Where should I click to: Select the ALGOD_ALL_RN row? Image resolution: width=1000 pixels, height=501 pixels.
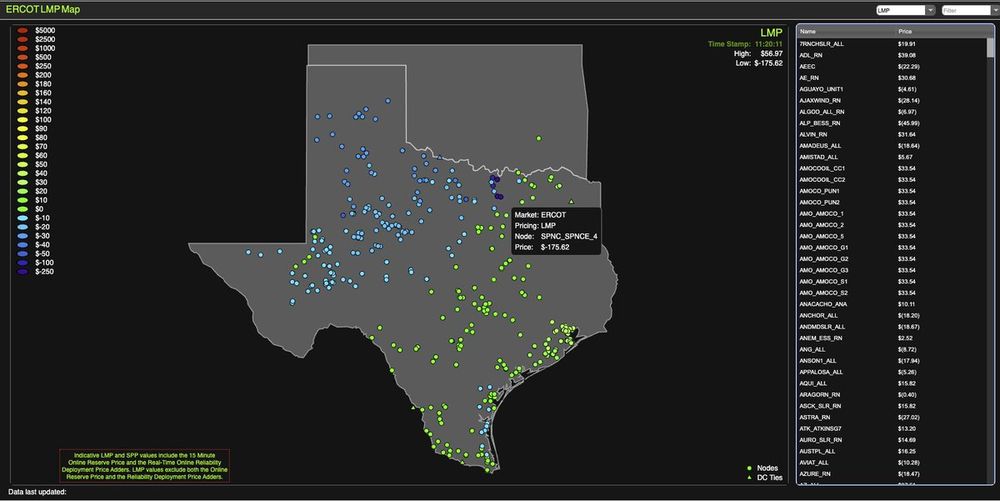[x=892, y=112]
